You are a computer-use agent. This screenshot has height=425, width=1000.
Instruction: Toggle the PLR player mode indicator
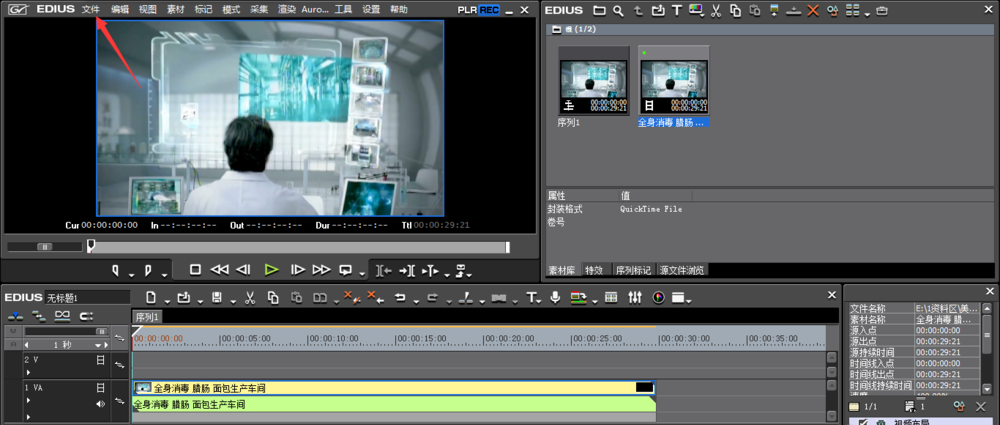tap(467, 9)
